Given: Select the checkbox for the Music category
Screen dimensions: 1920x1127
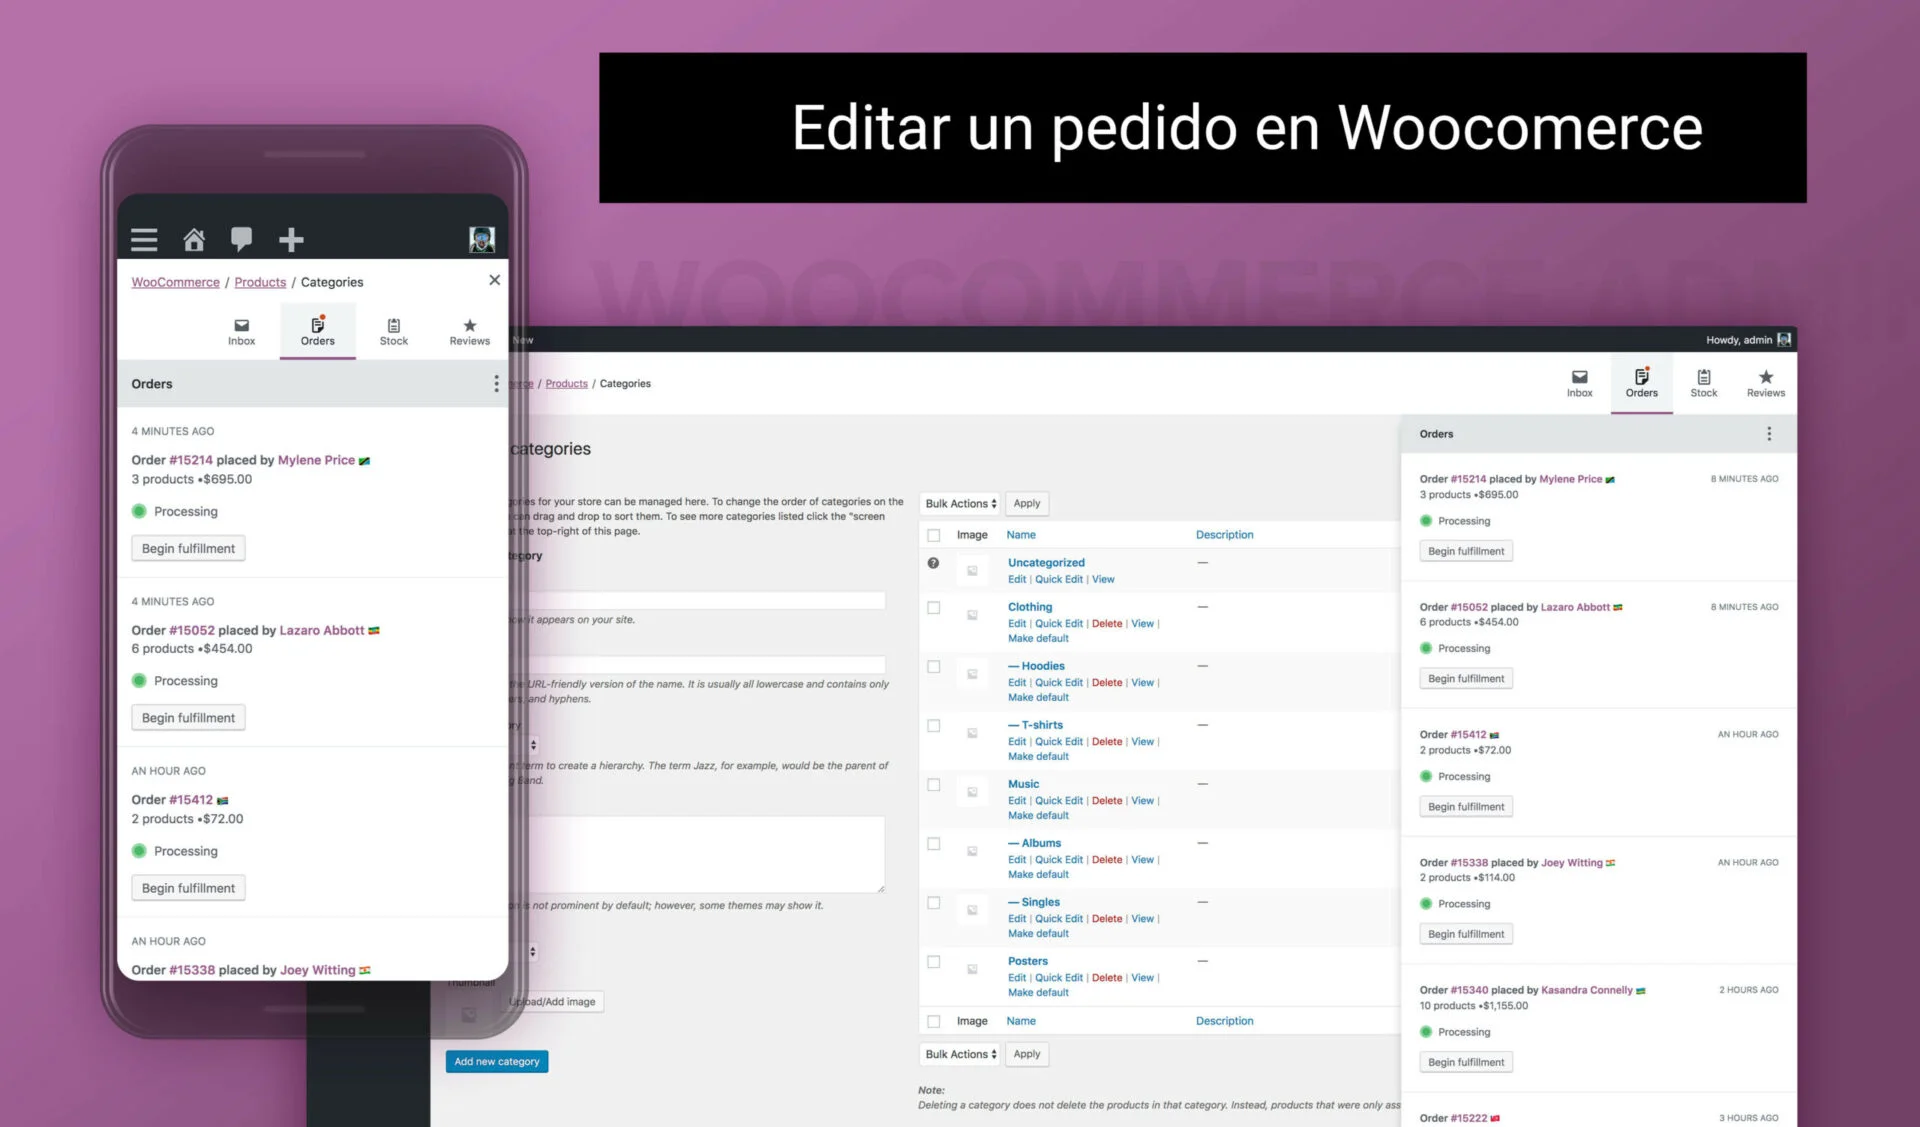Looking at the screenshot, I should click(933, 785).
